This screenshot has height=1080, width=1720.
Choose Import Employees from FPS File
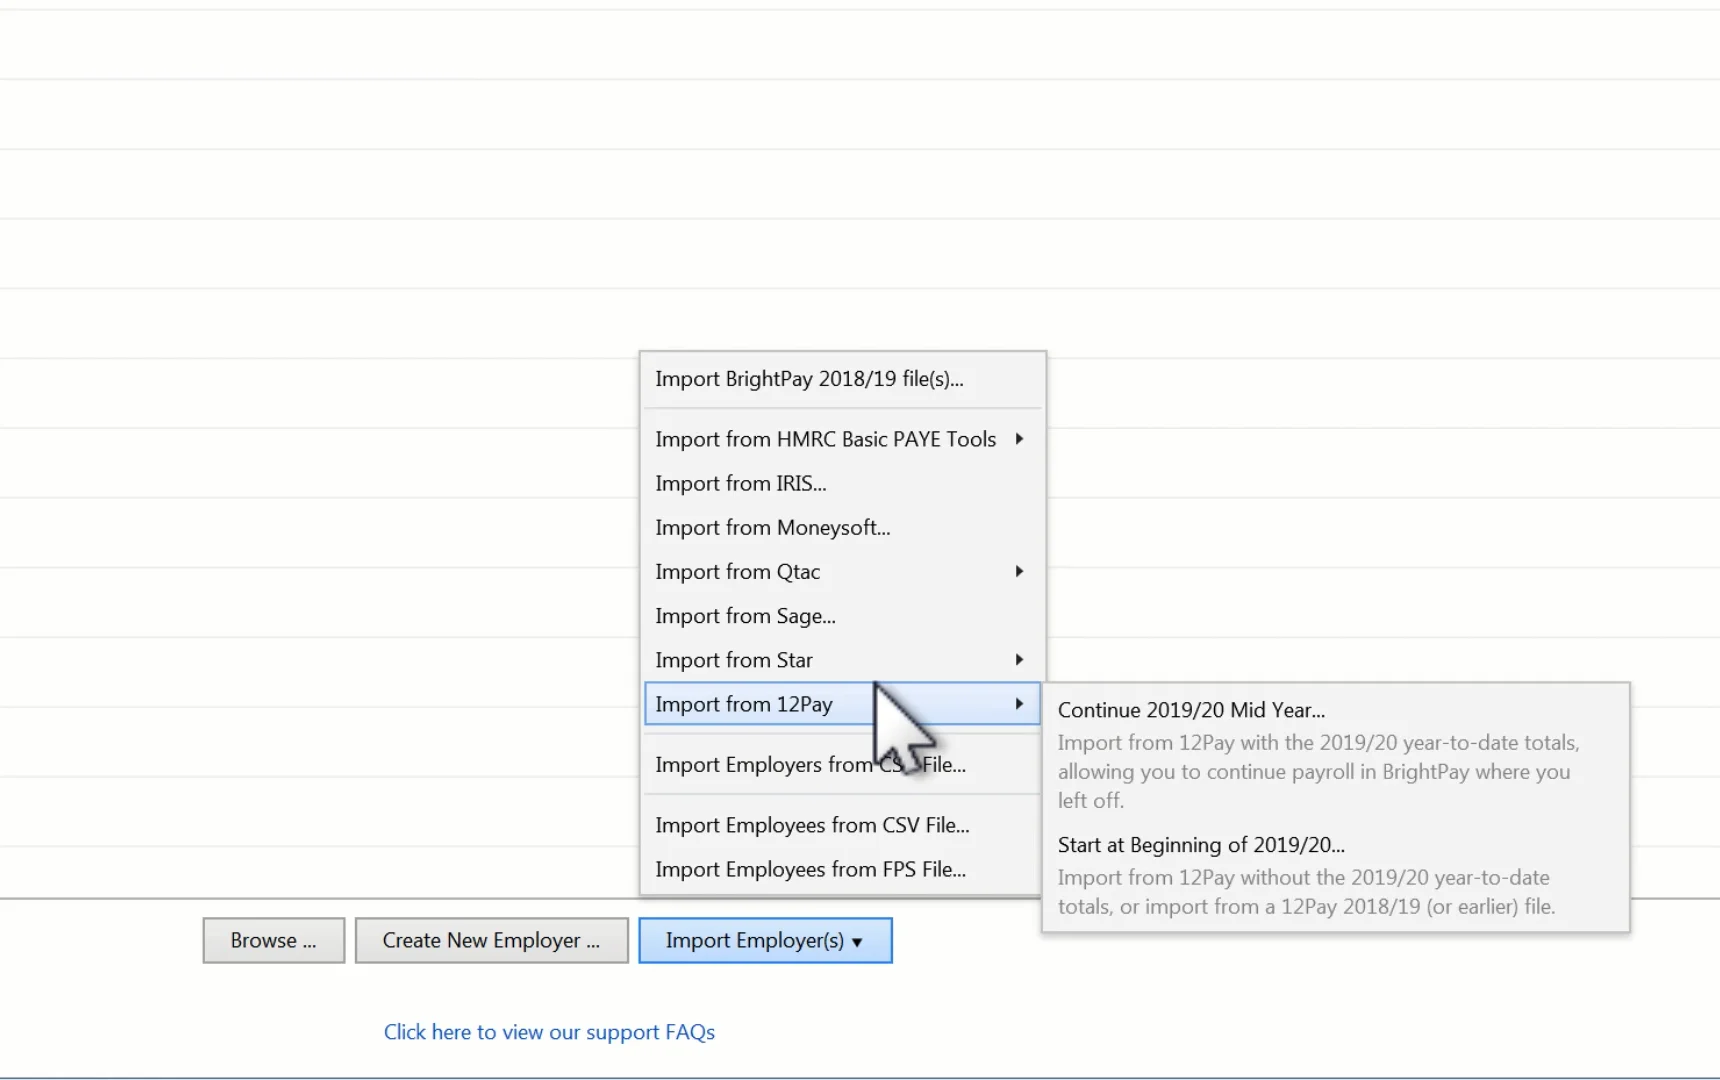pos(842,869)
